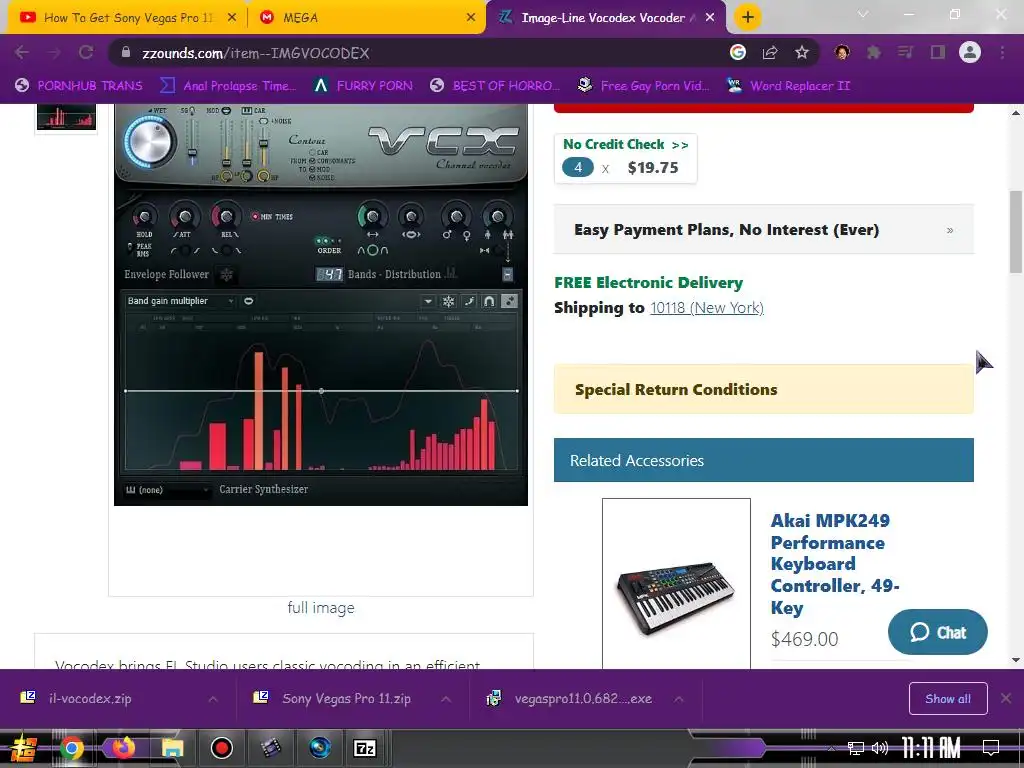Viewport: 1024px width, 768px height.
Task: Open the full image link
Action: [321, 607]
